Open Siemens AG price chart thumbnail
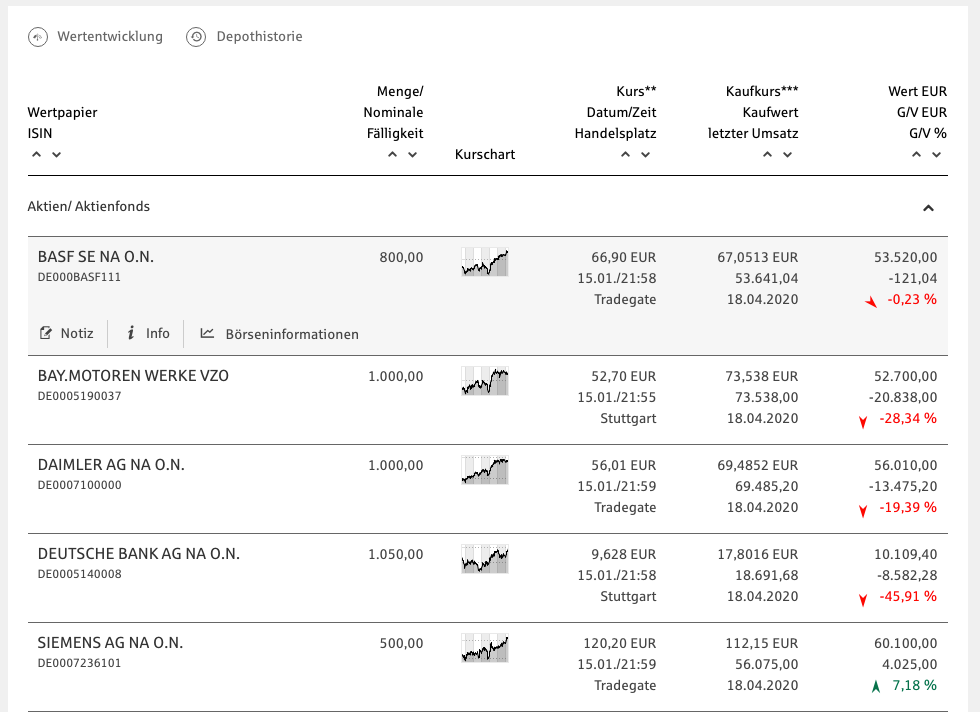Viewport: 980px width, 712px height. click(x=485, y=649)
